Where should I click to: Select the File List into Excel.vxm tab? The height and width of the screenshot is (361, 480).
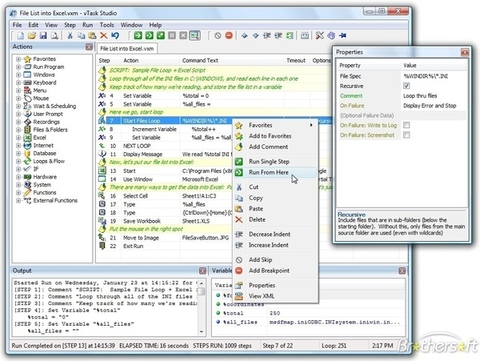[x=127, y=49]
